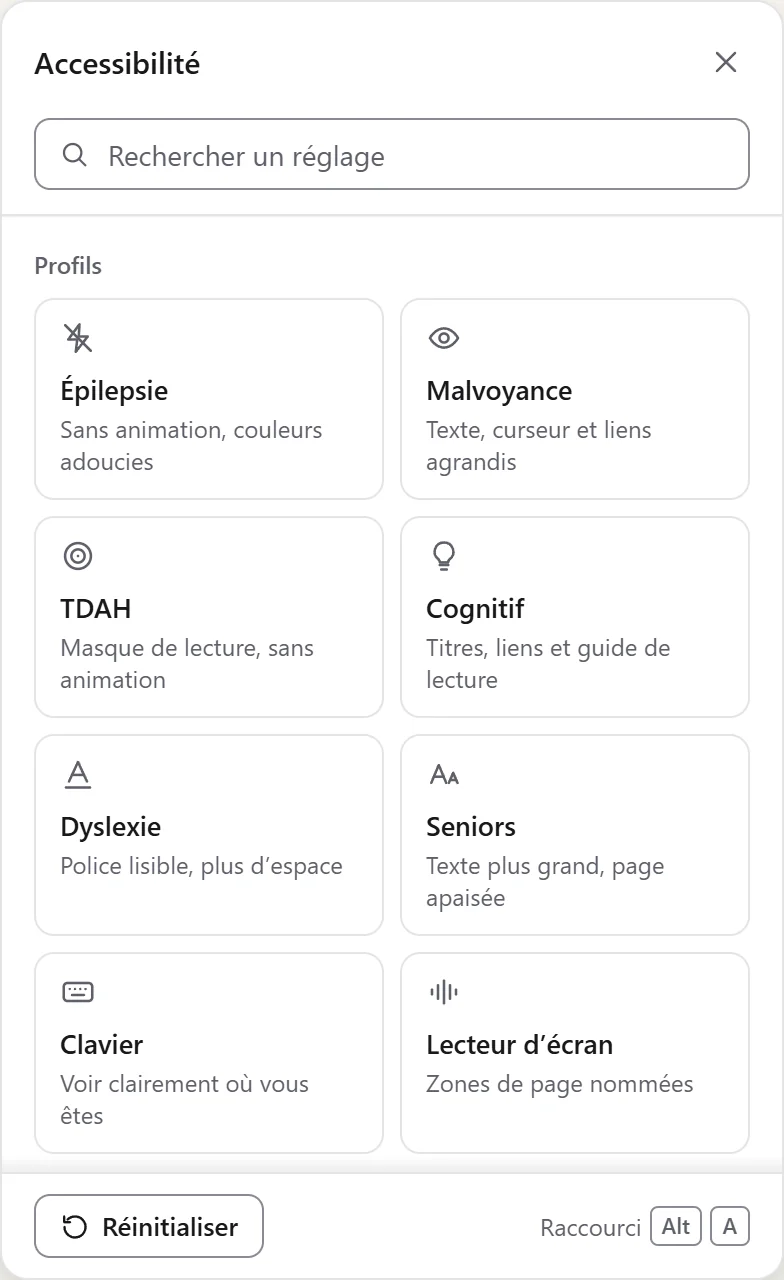Image resolution: width=784 pixels, height=1280 pixels.
Task: Click the sound wave Lecteur d'écran icon
Action: coord(443,992)
